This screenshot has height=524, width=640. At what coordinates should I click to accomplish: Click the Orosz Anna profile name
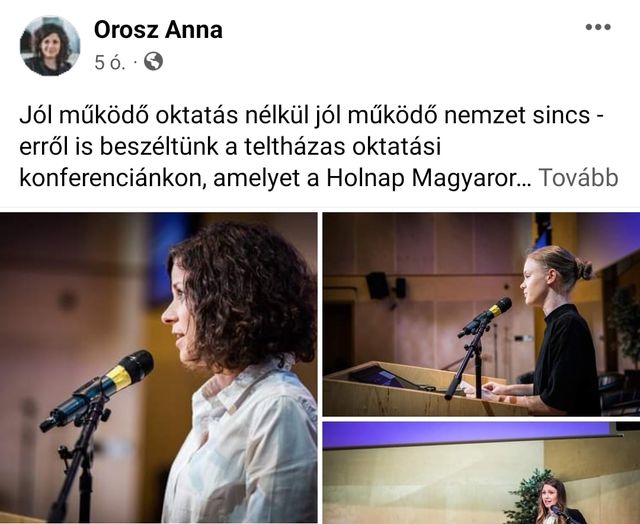158,30
